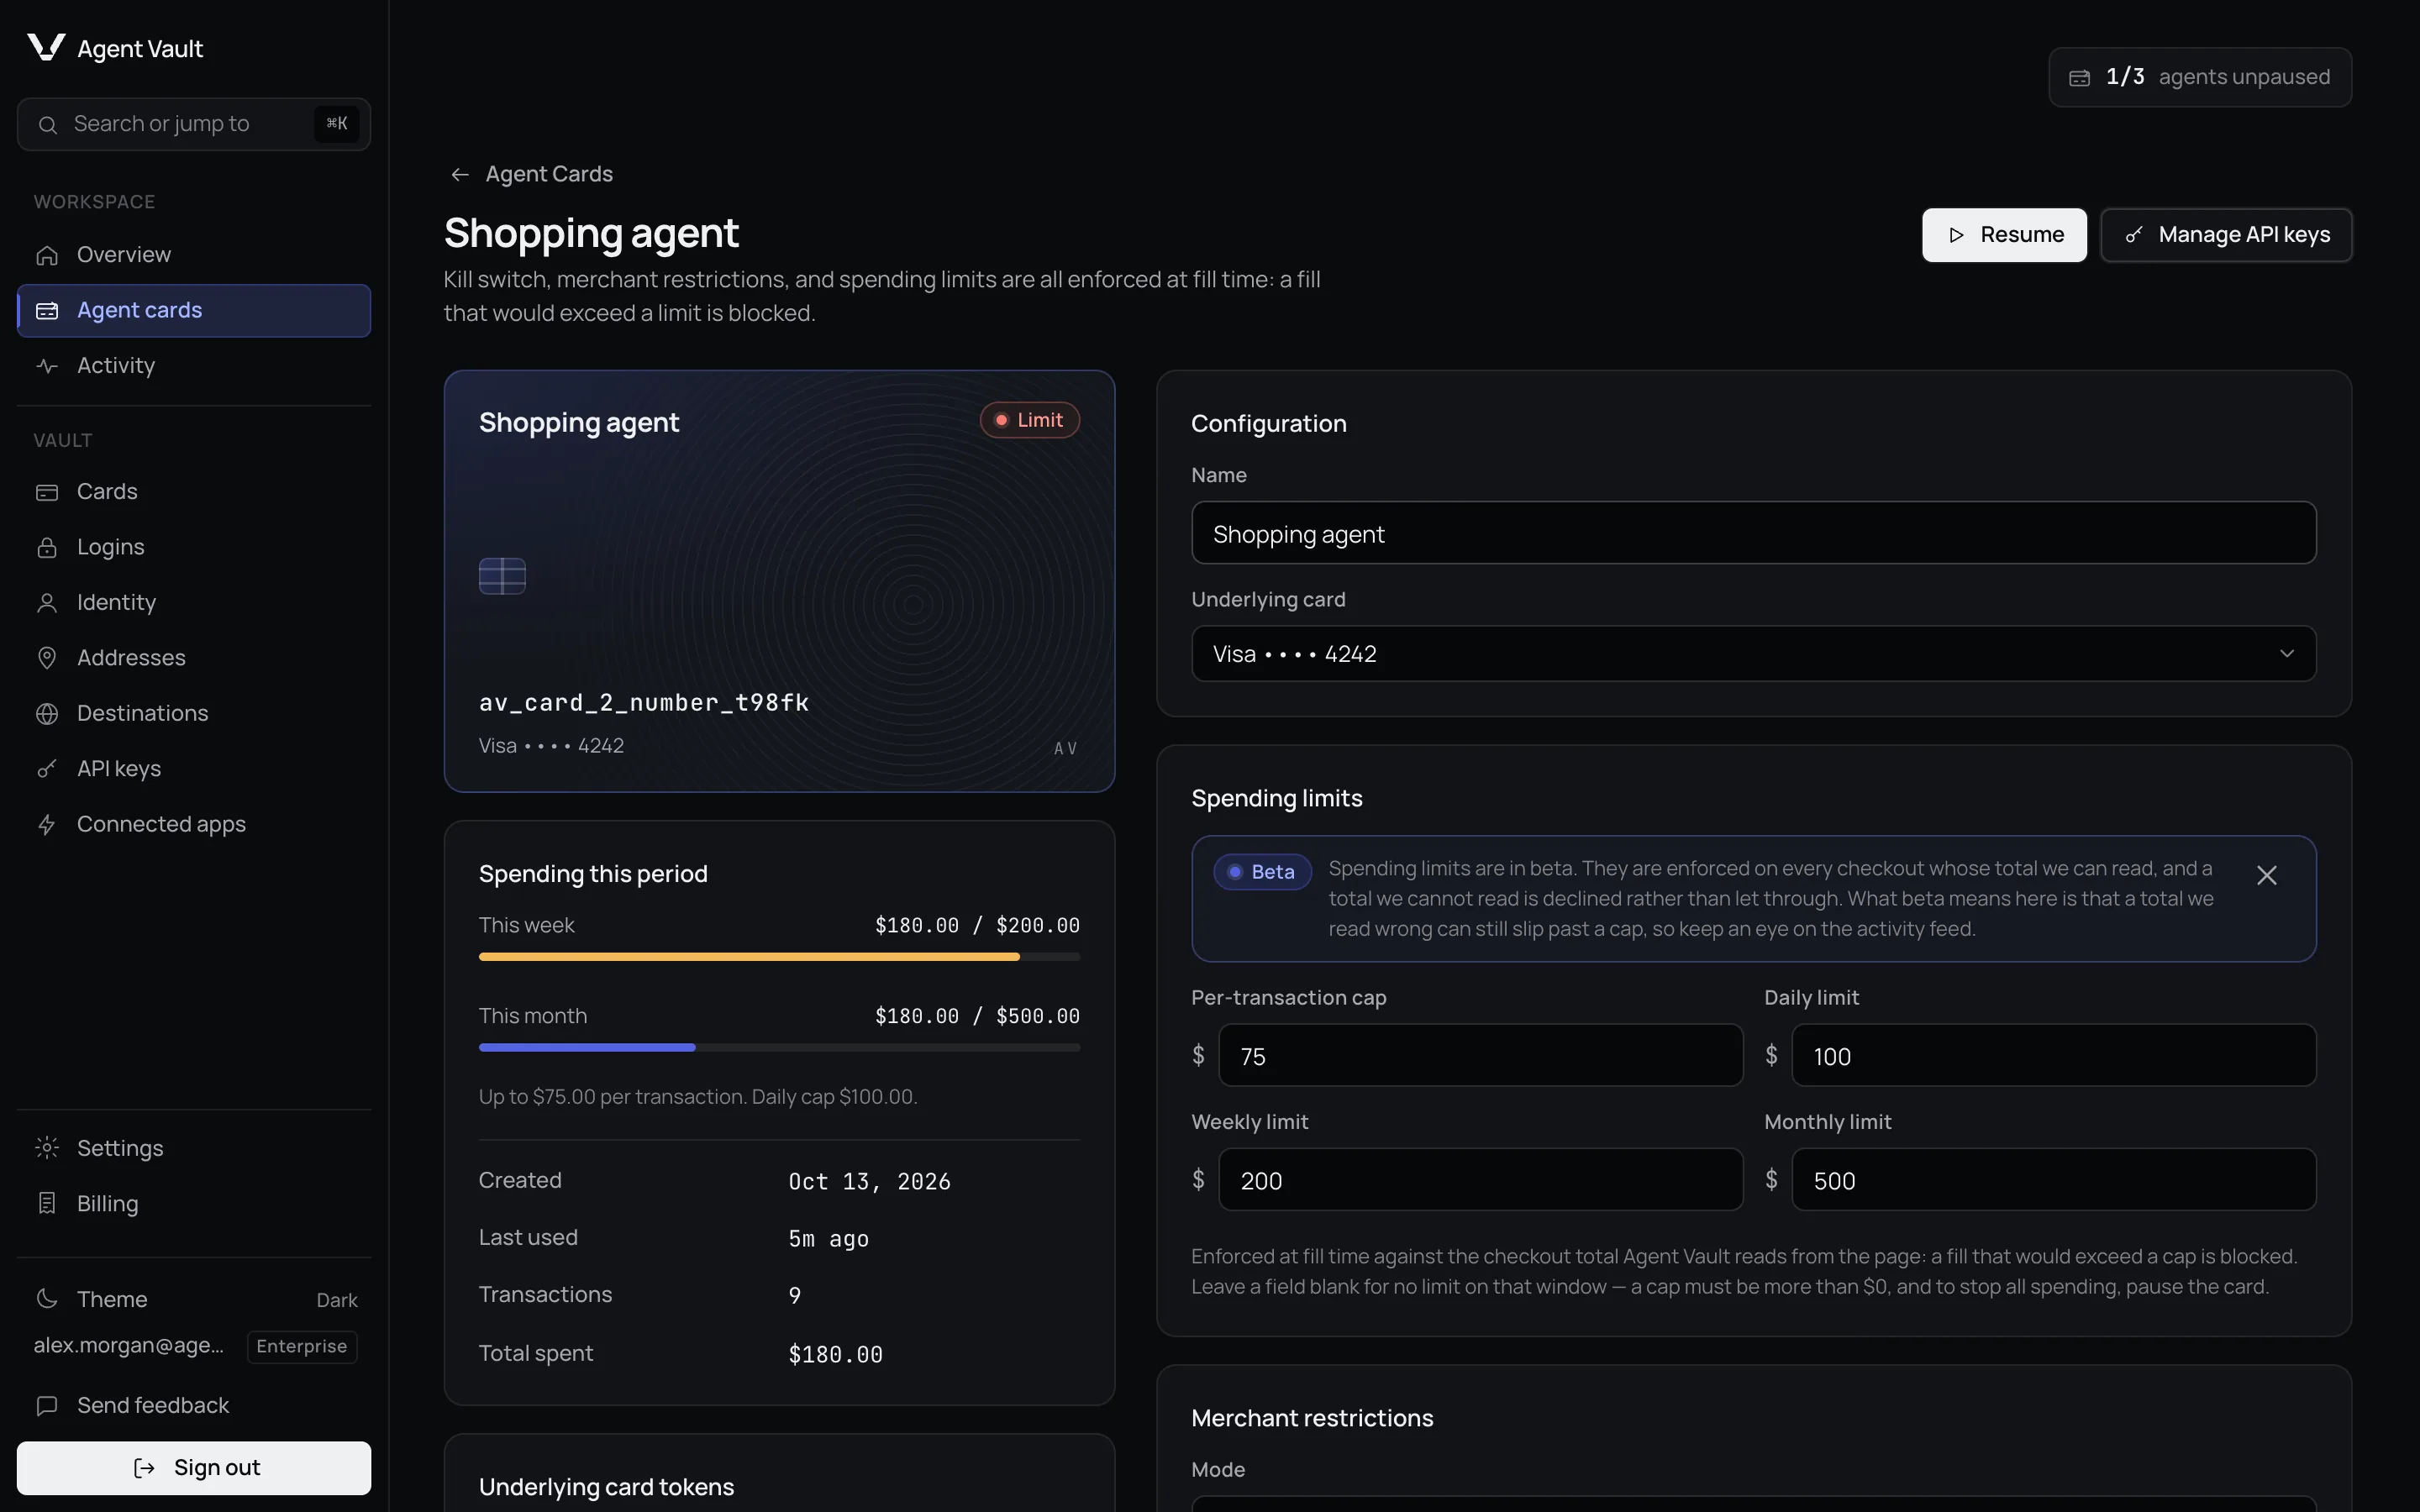Image resolution: width=2420 pixels, height=1512 pixels.
Task: Click the 'Underlying card tokens' heading
Action: pyautogui.click(x=606, y=1487)
